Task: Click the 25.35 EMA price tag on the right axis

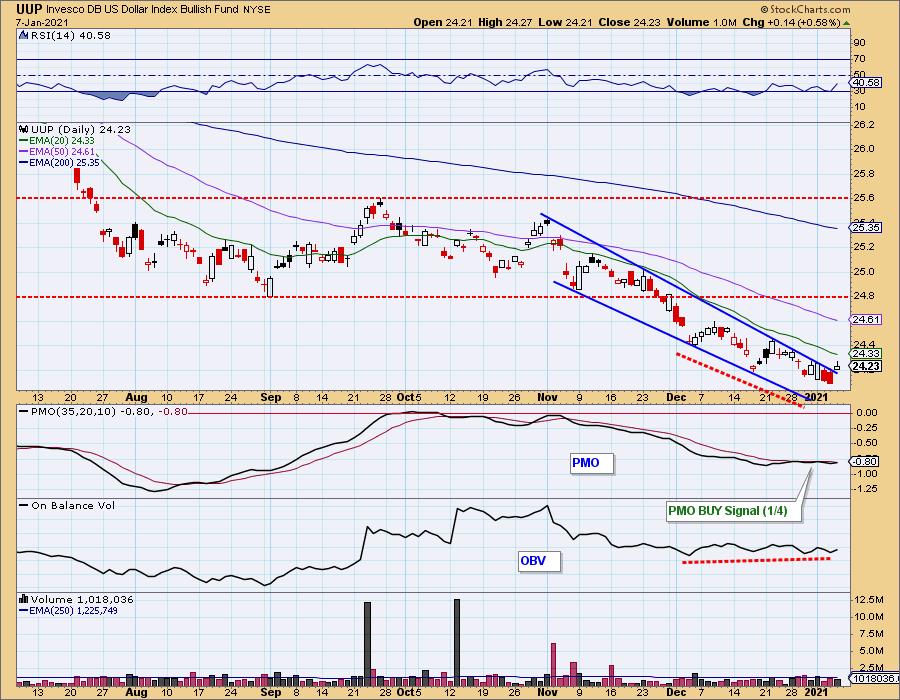Action: (866, 227)
